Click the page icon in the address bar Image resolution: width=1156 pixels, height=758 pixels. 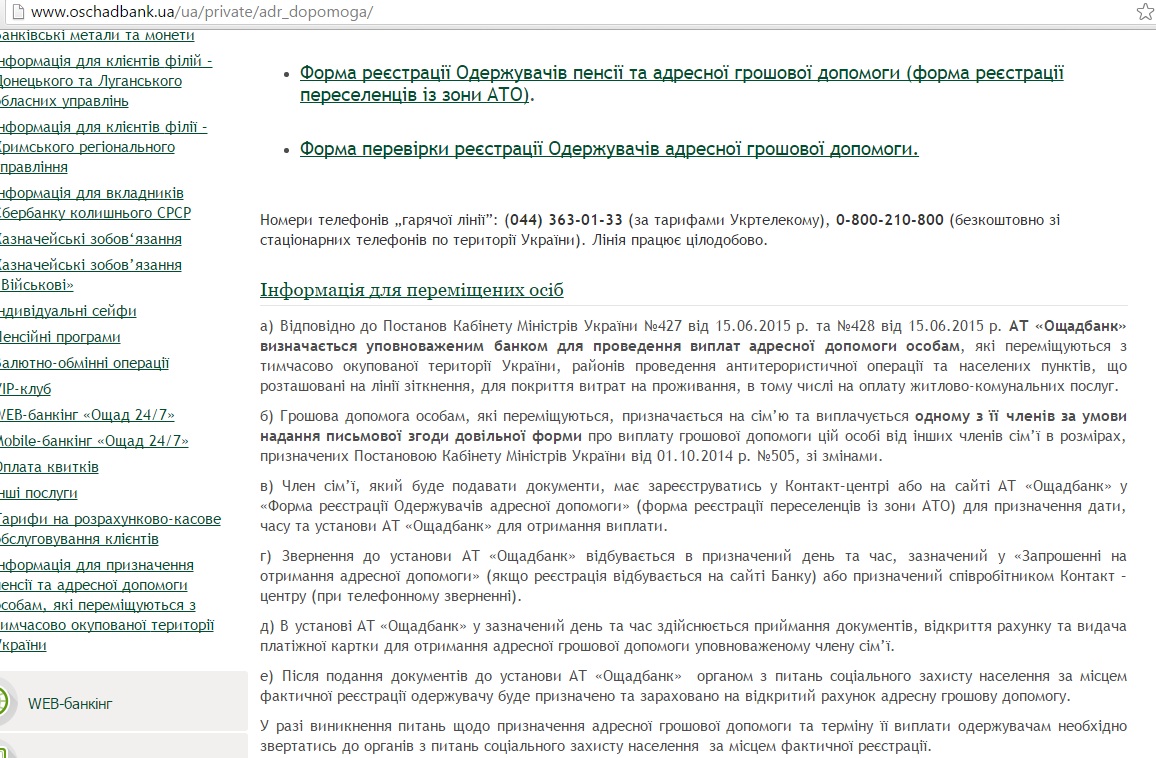click(x=18, y=12)
